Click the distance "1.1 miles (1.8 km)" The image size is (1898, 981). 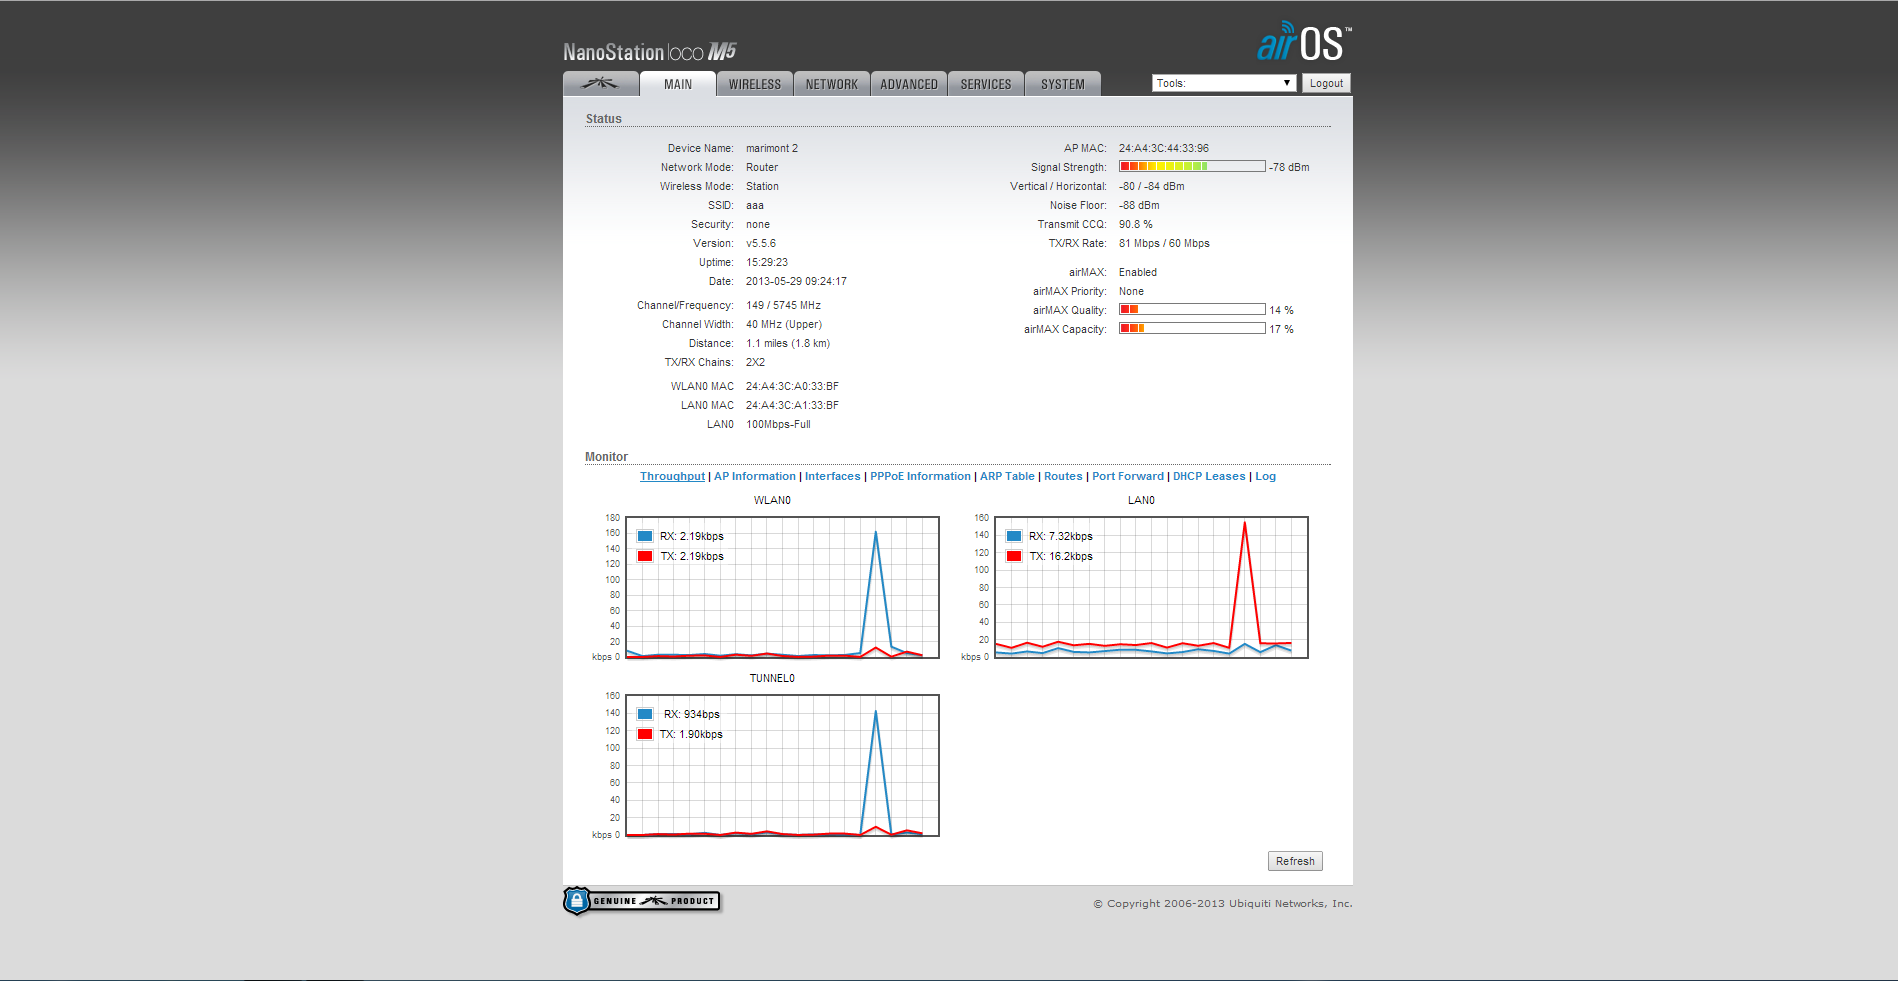pyautogui.click(x=788, y=343)
